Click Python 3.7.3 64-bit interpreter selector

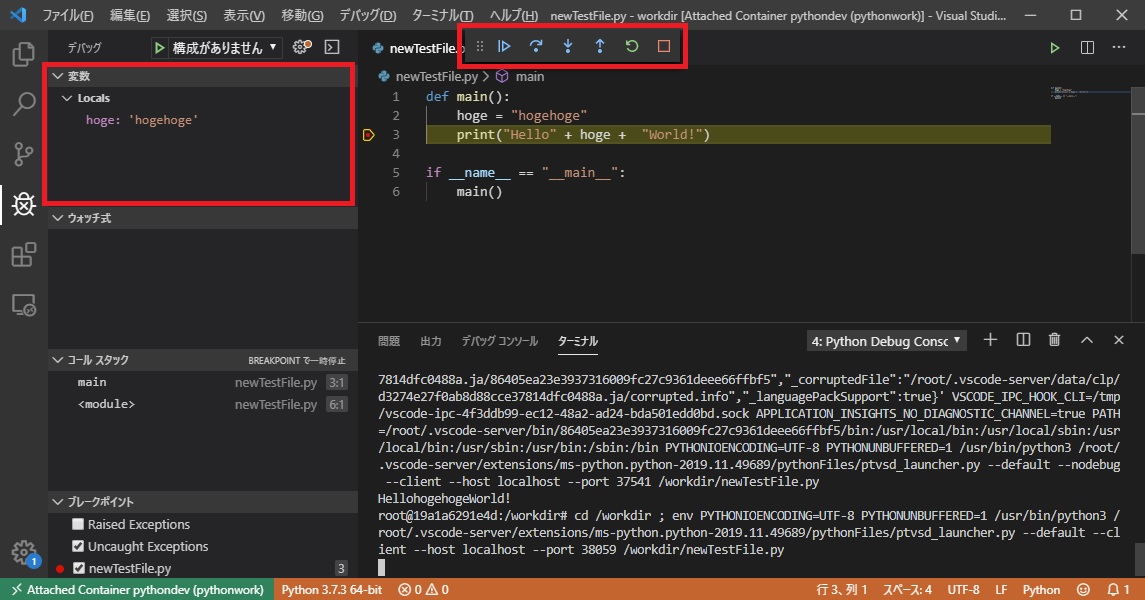point(332,589)
